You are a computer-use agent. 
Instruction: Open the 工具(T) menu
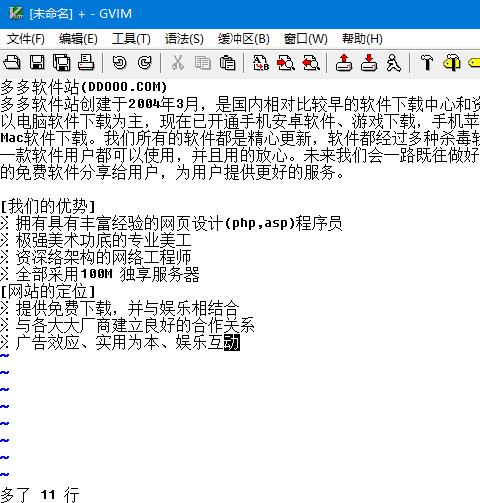click(x=131, y=39)
